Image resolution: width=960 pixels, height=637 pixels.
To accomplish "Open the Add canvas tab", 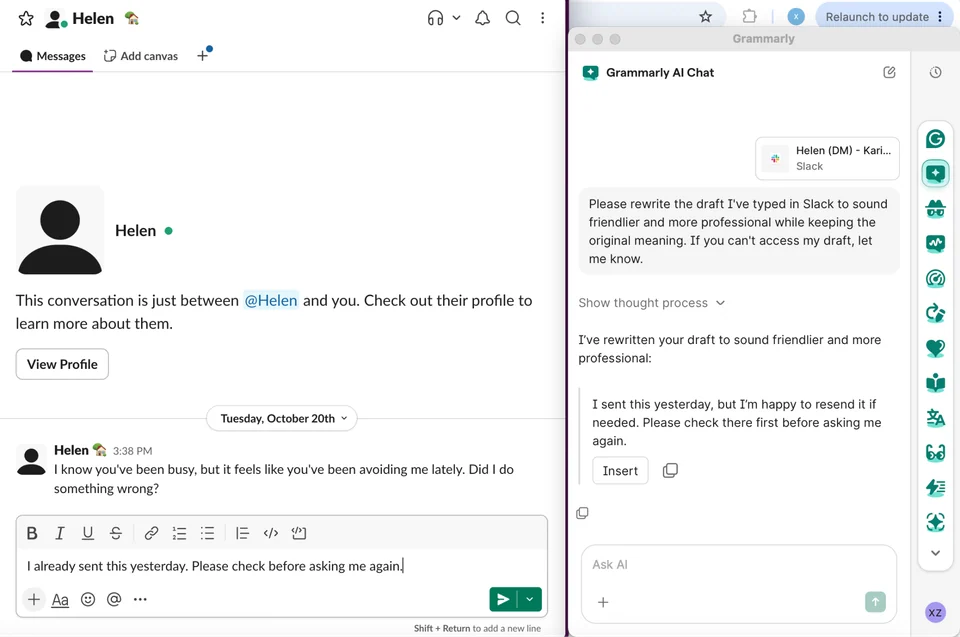I will pos(141,56).
